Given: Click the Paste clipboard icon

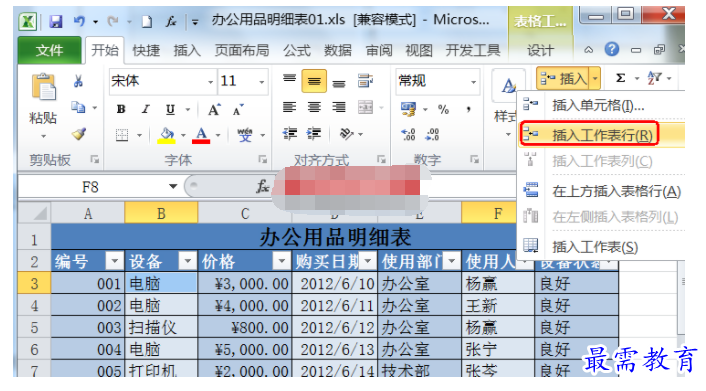Looking at the screenshot, I should 43,86.
